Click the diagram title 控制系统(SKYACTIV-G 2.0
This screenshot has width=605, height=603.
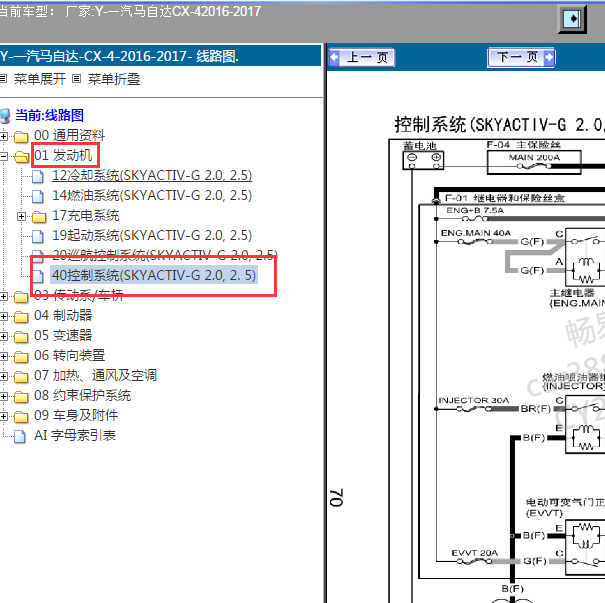(x=499, y=125)
